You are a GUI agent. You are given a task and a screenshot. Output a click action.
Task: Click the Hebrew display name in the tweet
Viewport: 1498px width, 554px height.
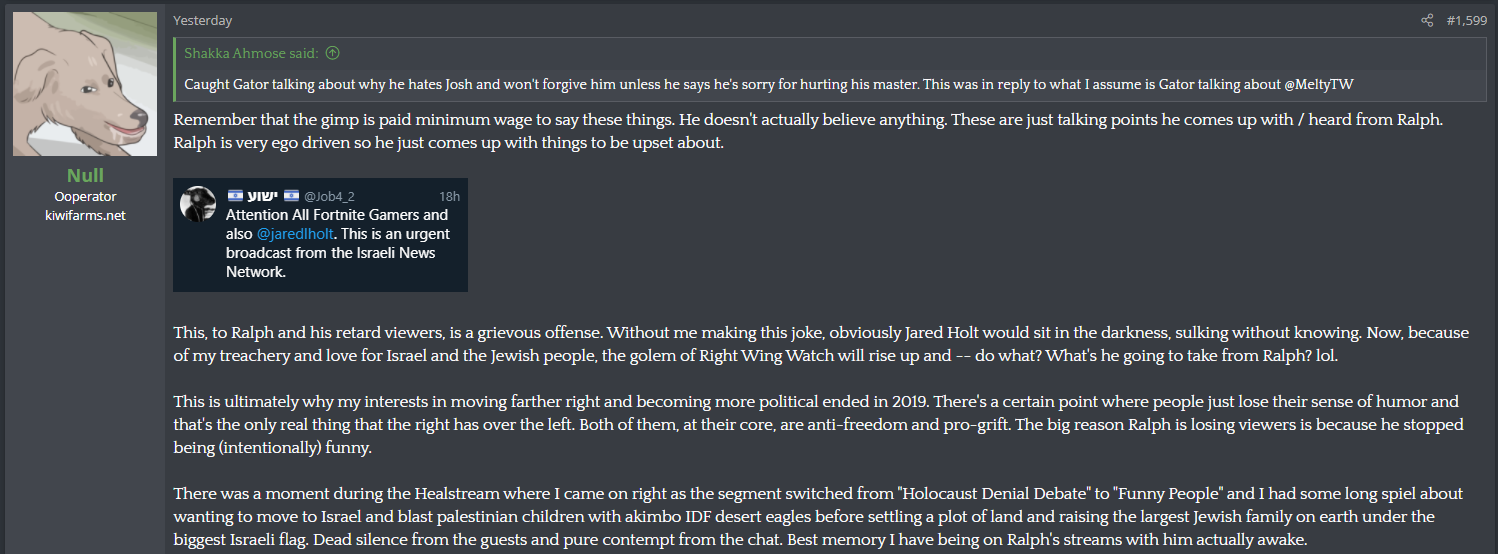(x=263, y=195)
